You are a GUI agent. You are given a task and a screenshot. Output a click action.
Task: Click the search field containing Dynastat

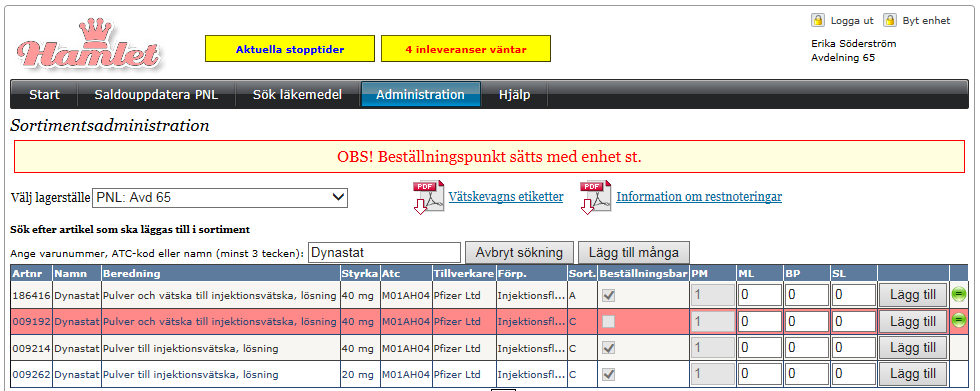[384, 253]
